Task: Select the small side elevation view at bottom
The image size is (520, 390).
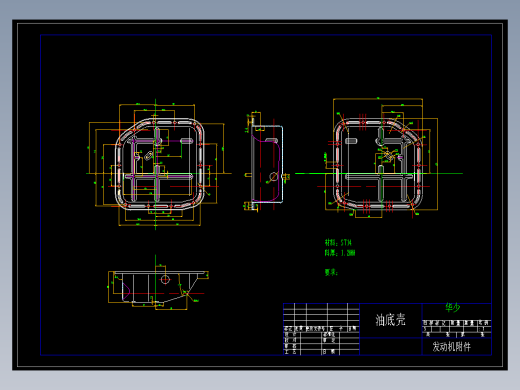Action: [x=159, y=286]
